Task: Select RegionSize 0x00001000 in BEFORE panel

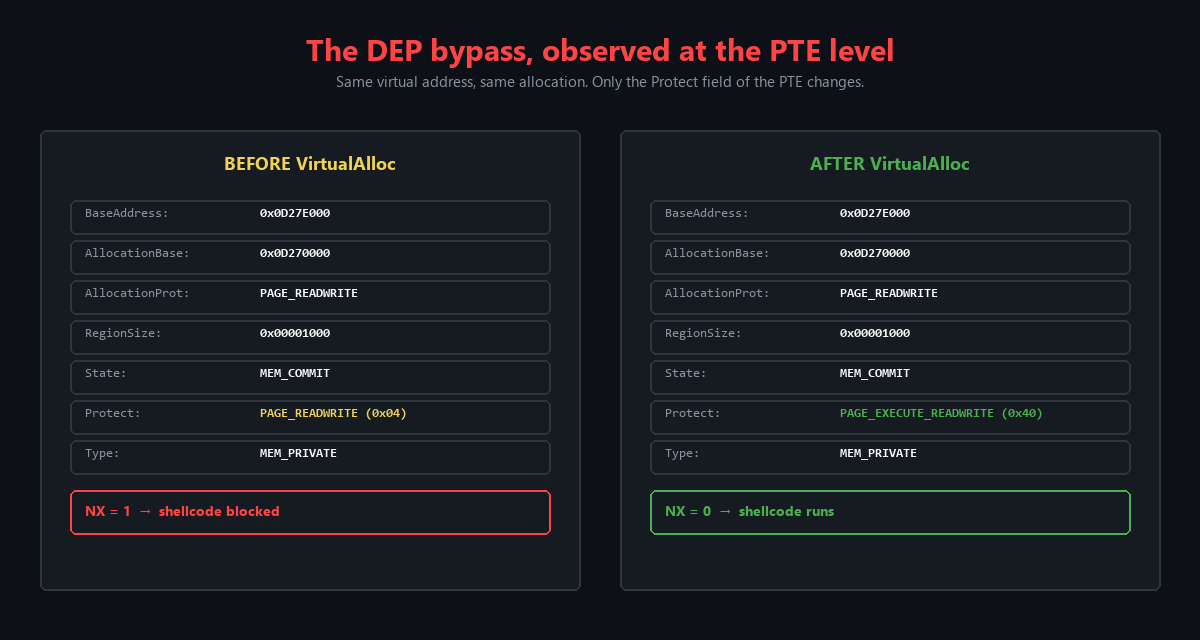Action: click(x=295, y=334)
